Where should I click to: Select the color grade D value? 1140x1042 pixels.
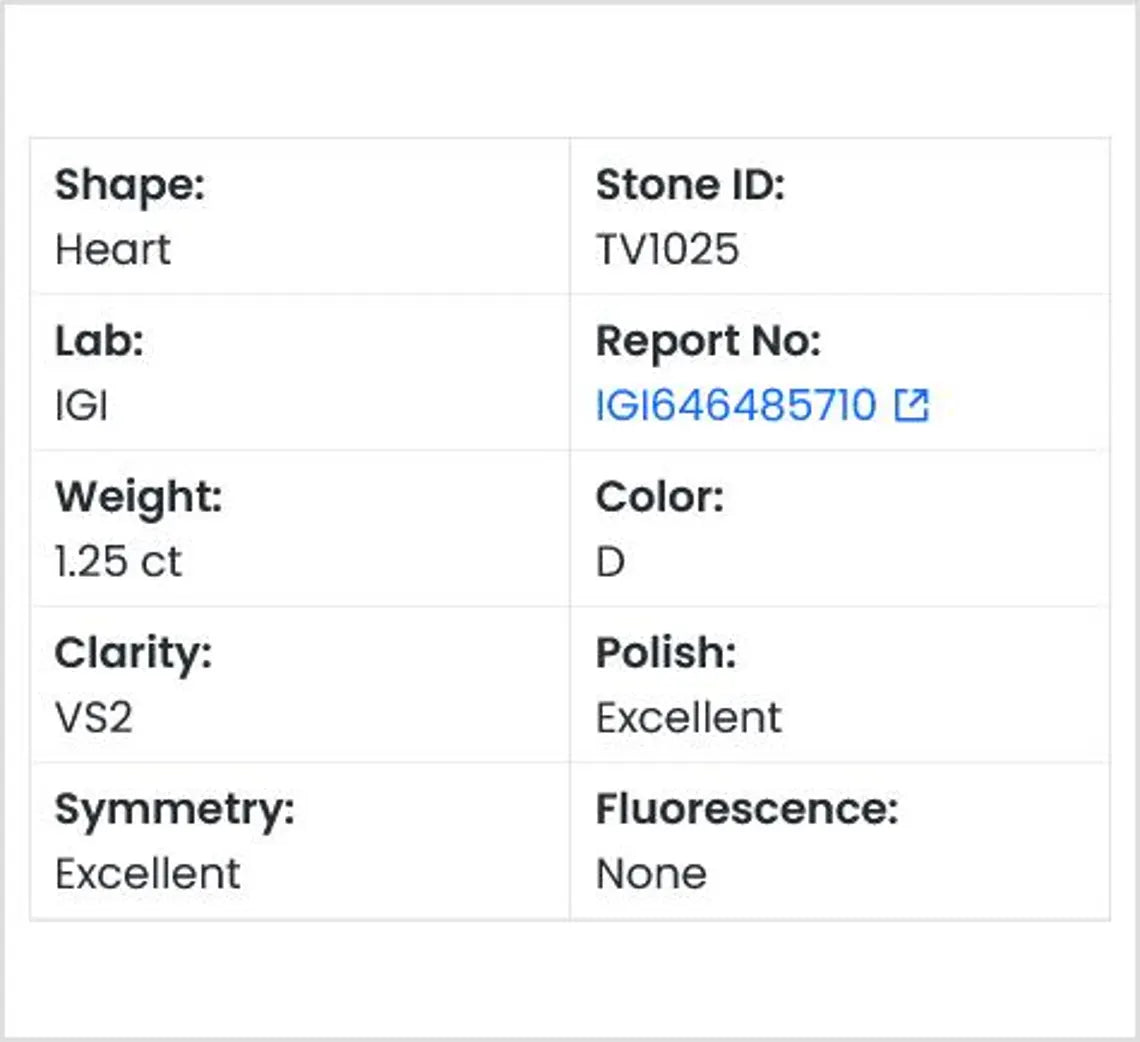610,562
